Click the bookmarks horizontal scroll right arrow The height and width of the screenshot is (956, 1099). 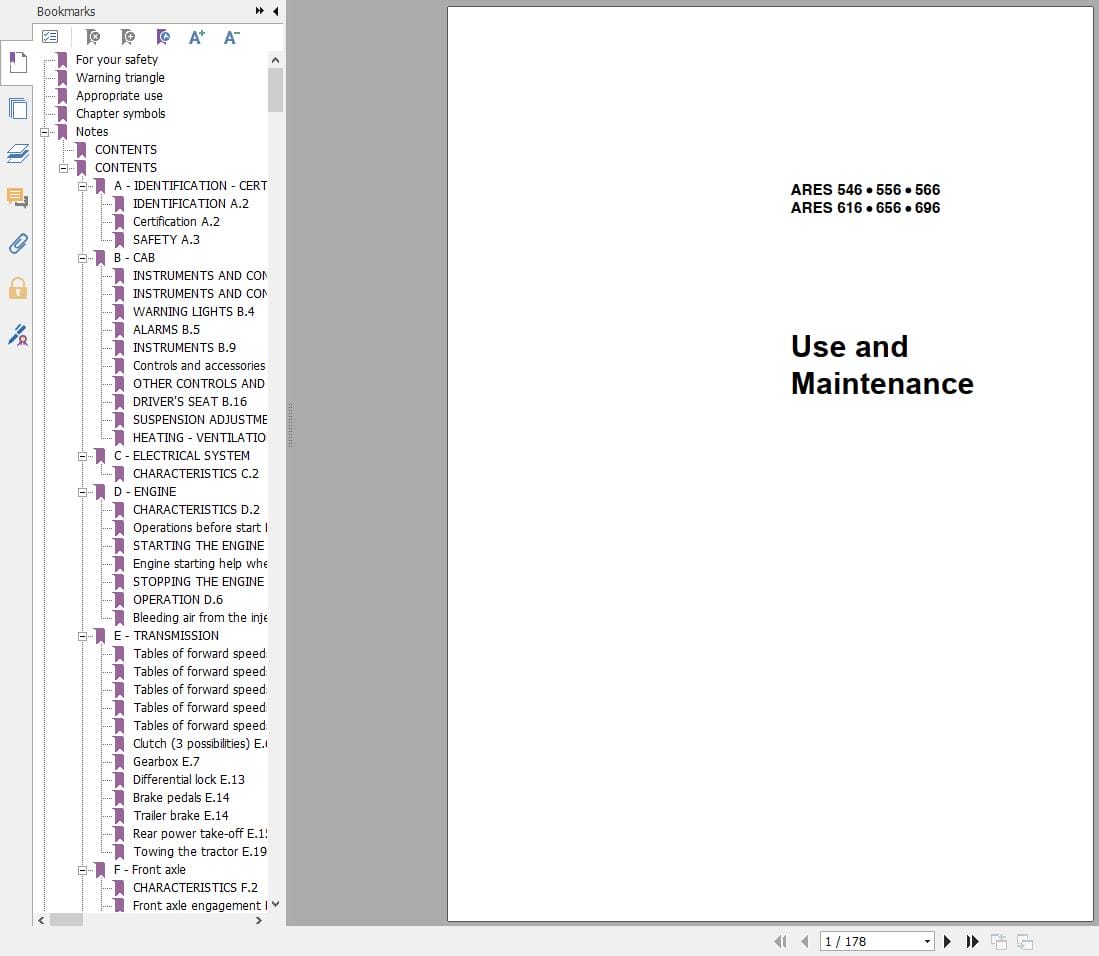coord(259,920)
